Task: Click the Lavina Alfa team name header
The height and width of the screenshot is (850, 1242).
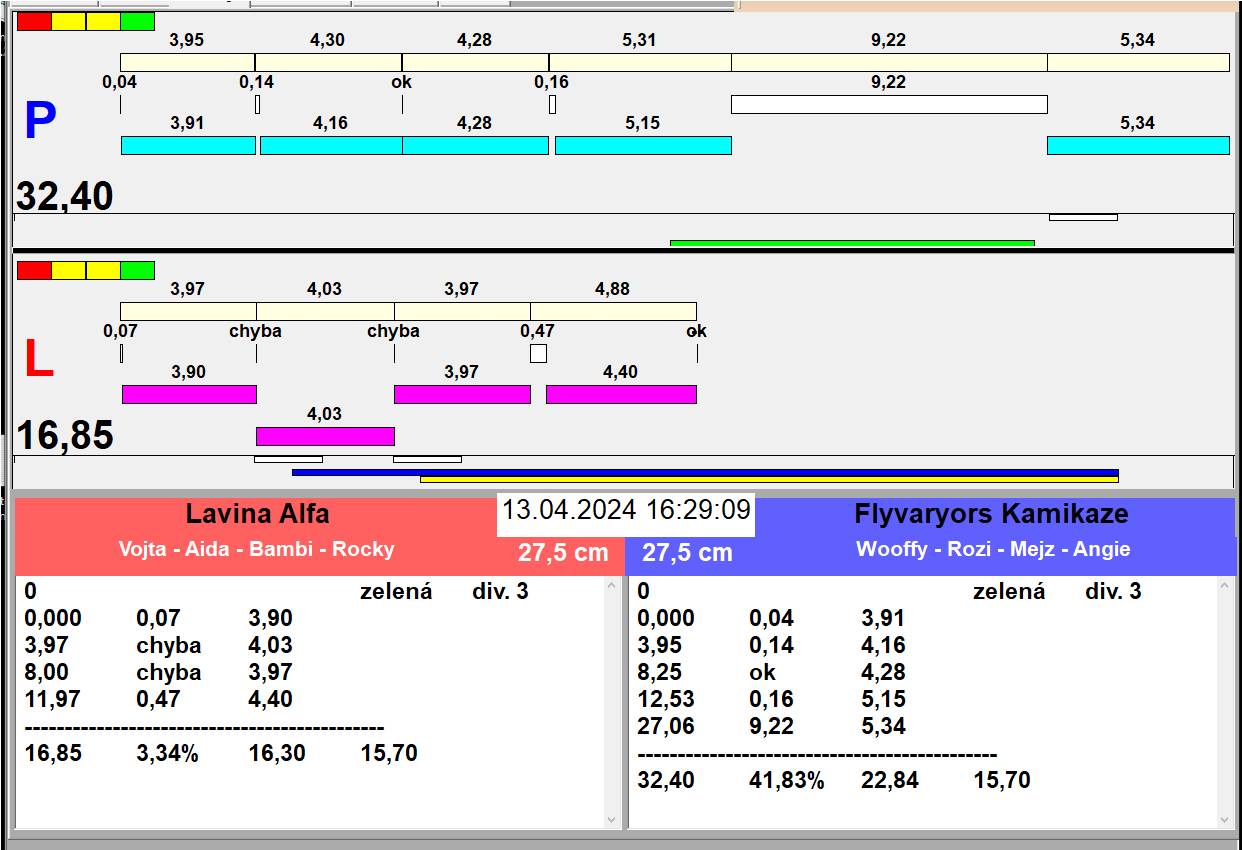Action: [x=257, y=514]
